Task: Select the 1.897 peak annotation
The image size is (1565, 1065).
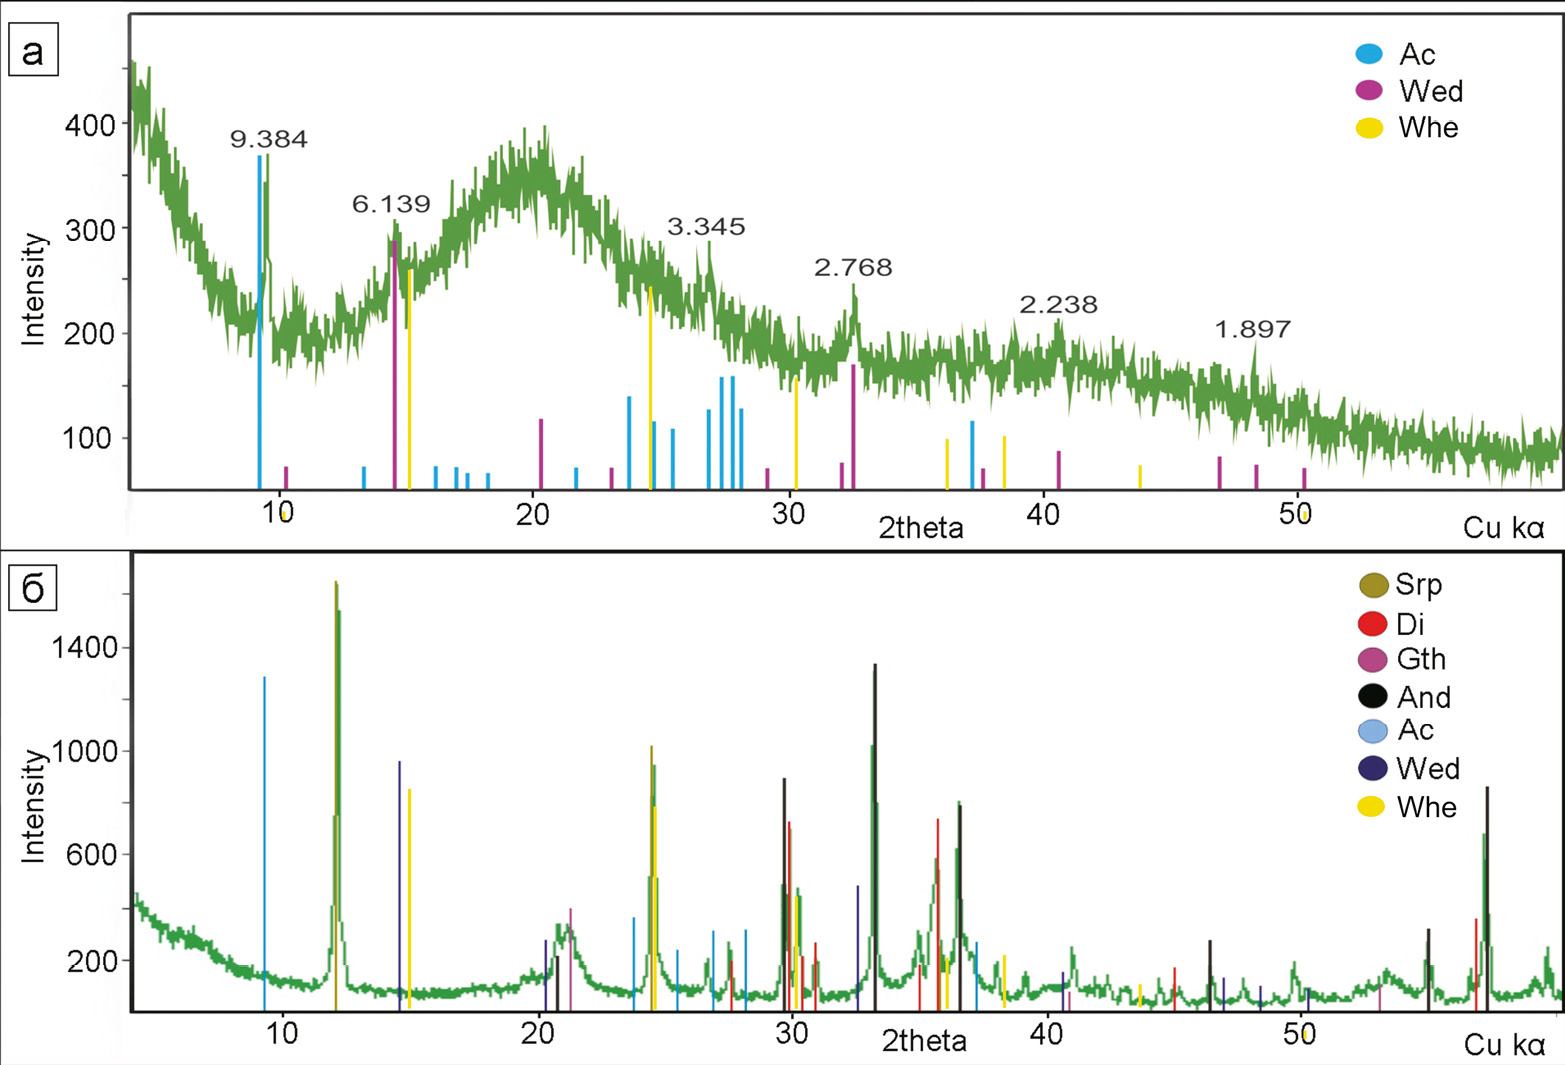Action: [x=1252, y=329]
